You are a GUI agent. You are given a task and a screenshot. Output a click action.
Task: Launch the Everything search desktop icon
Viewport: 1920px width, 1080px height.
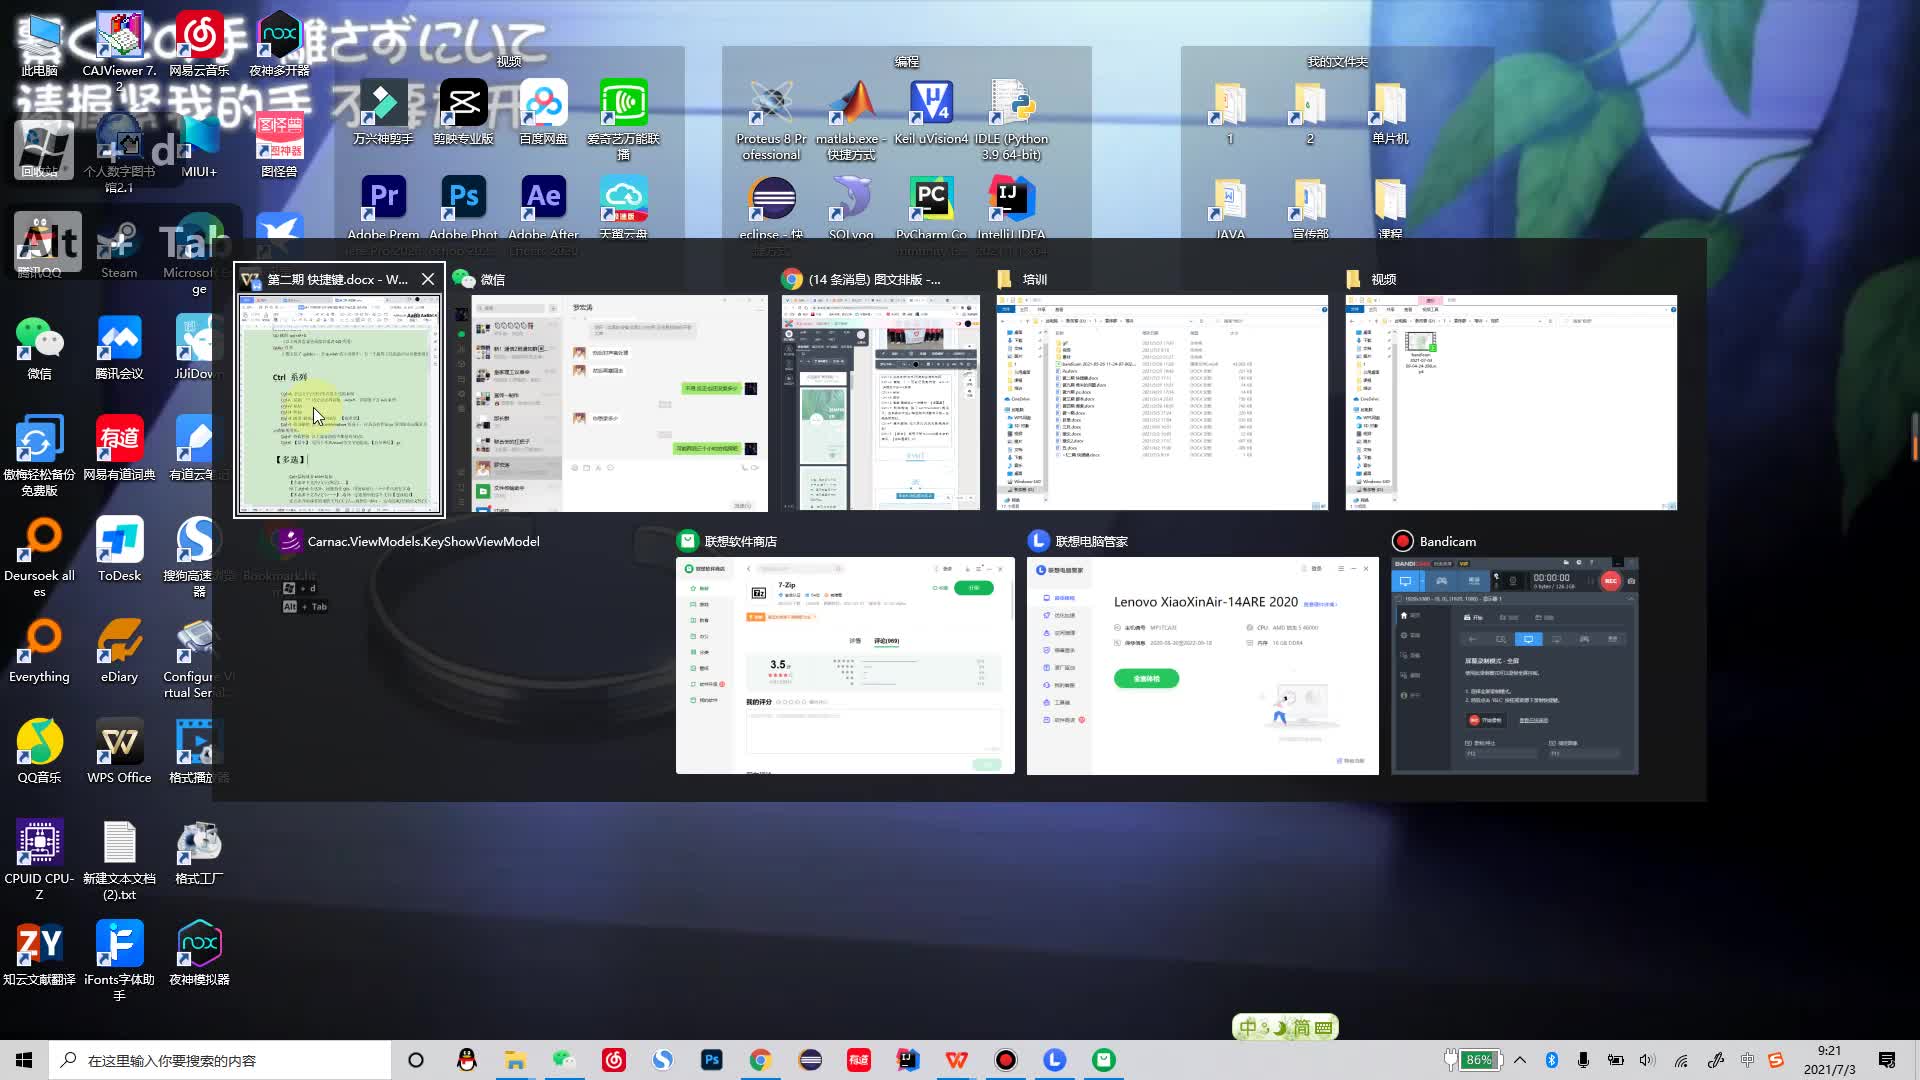[x=39, y=641]
